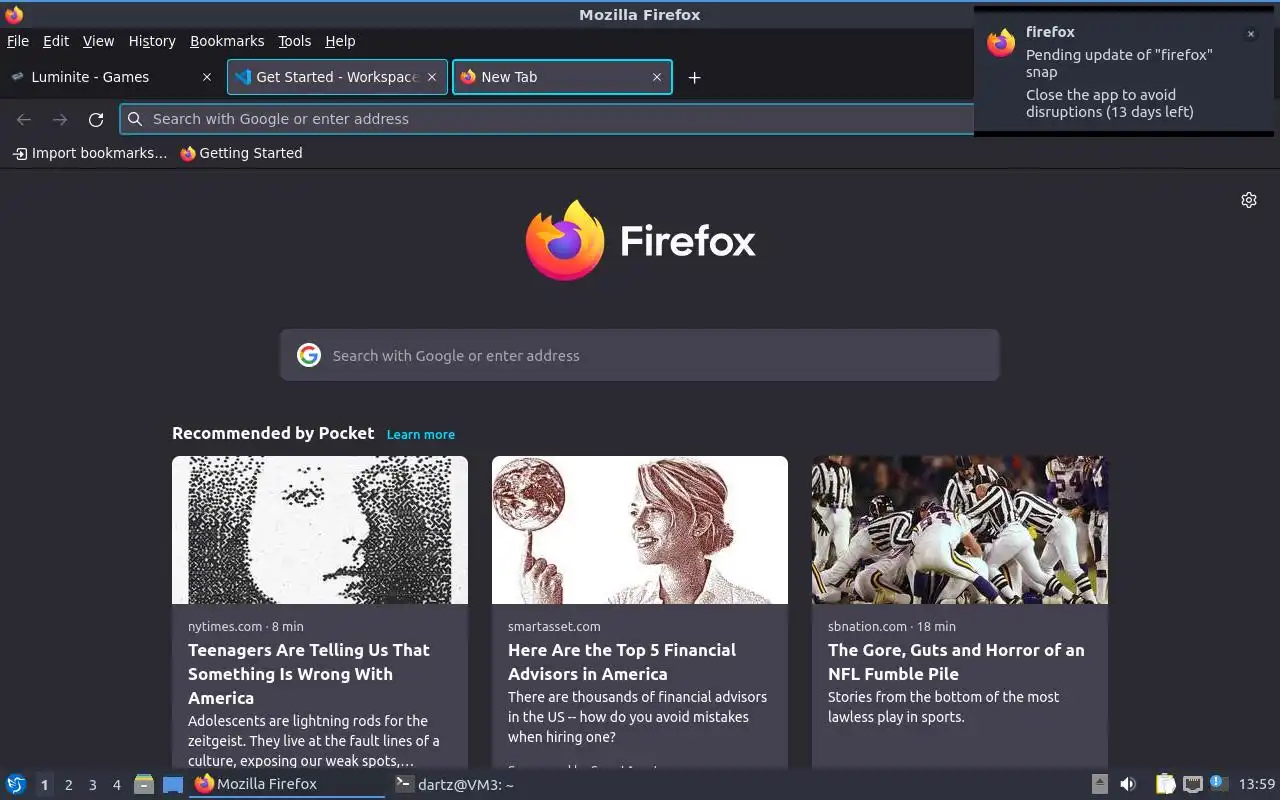Open the History menu
The image size is (1280, 800).
coord(152,41)
